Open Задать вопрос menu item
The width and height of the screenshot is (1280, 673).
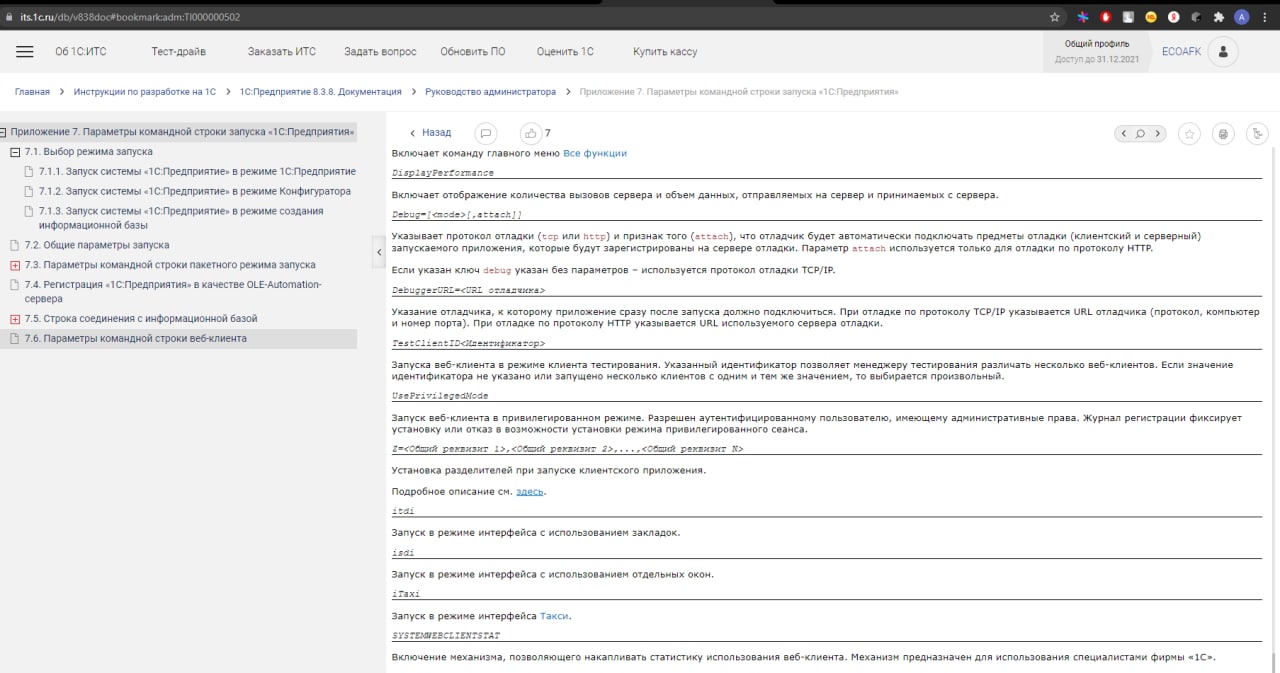(x=380, y=52)
